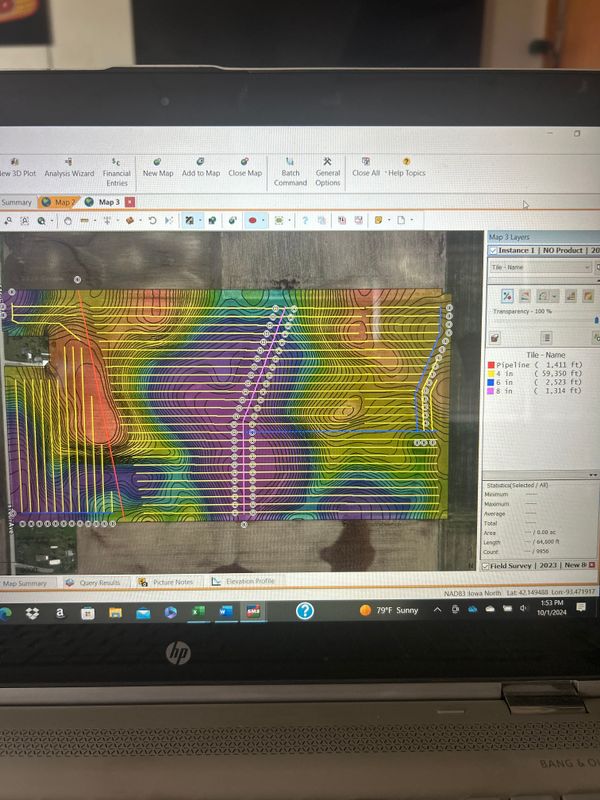Click the paint bucket icon in layers panel
The image size is (600, 800).
tap(494, 338)
